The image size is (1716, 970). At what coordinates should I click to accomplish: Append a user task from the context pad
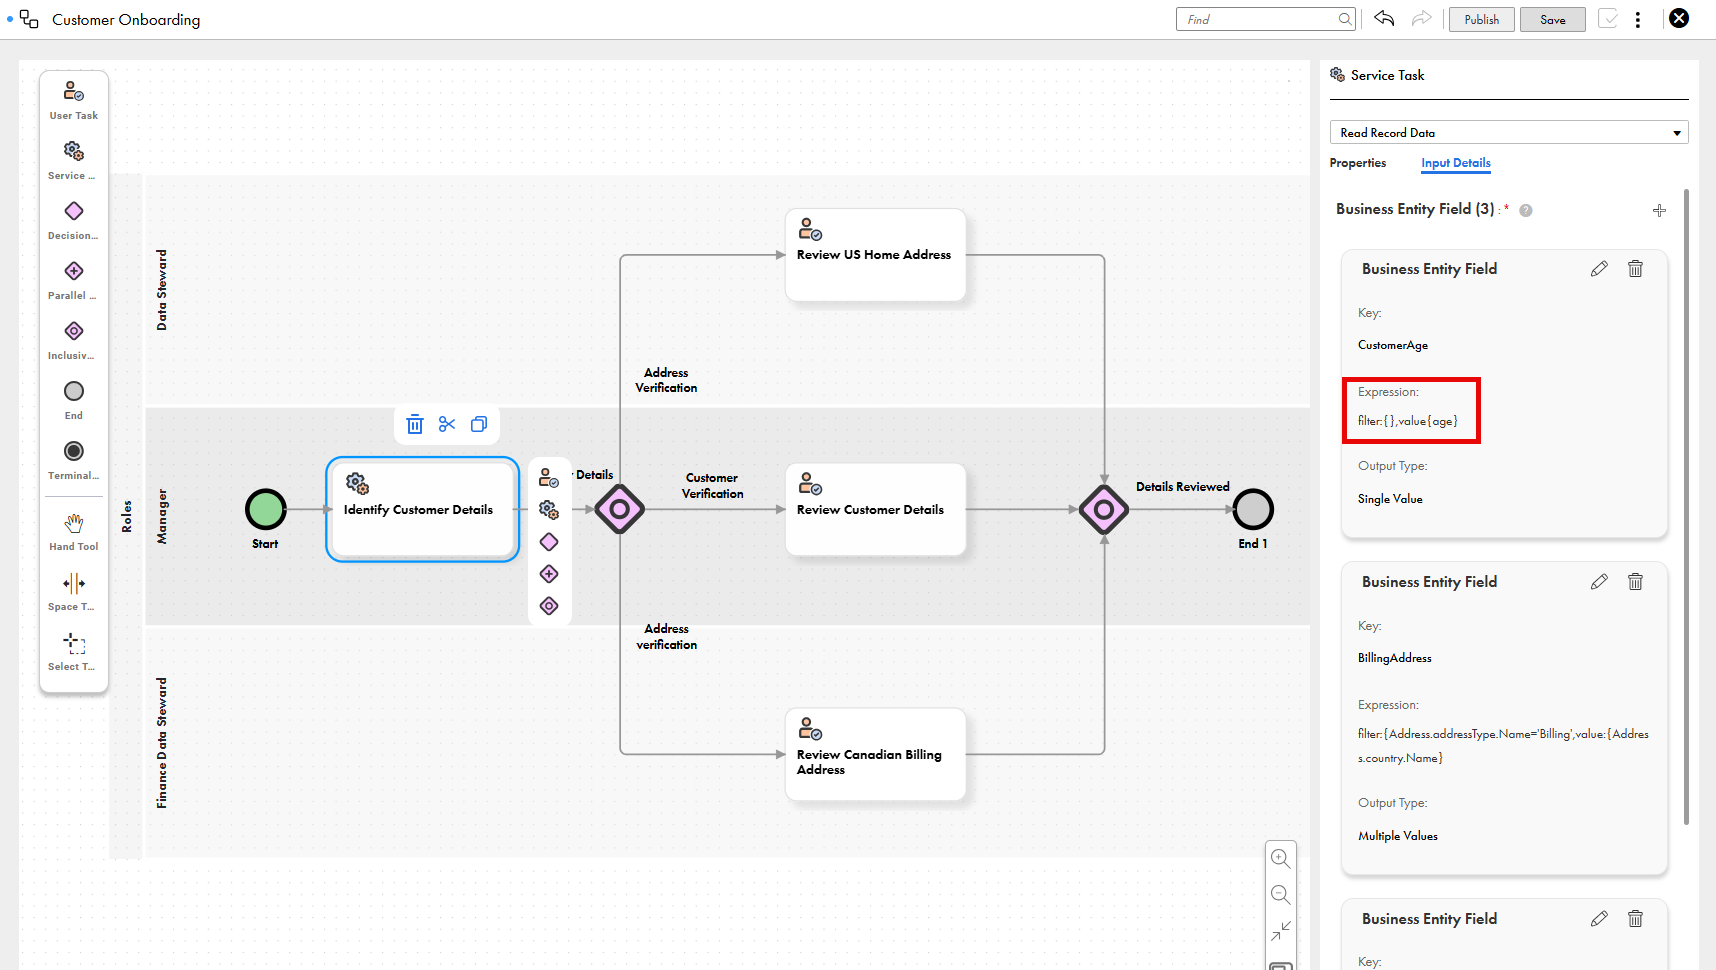(549, 478)
